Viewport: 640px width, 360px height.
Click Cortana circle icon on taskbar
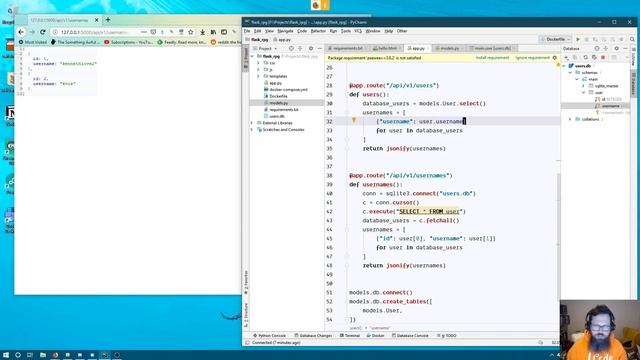pyautogui.click(x=18, y=355)
